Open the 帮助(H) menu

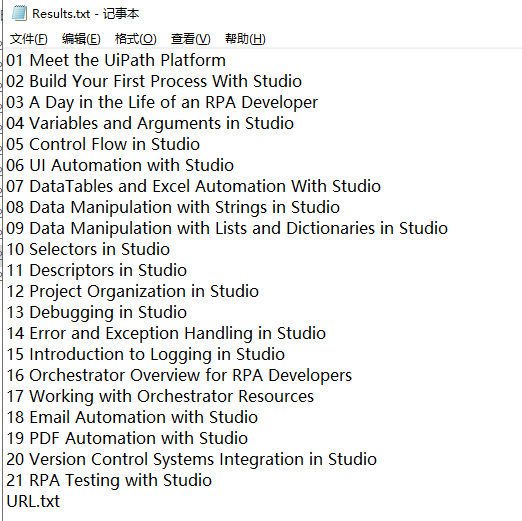245,39
